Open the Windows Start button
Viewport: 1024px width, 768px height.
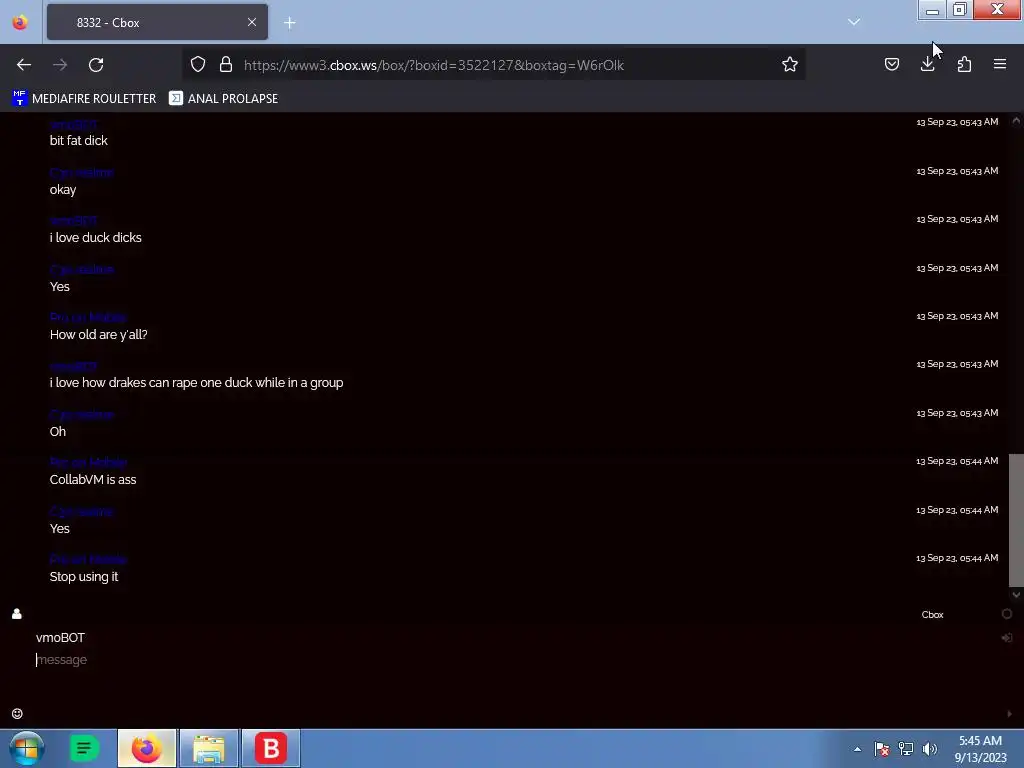(x=27, y=748)
